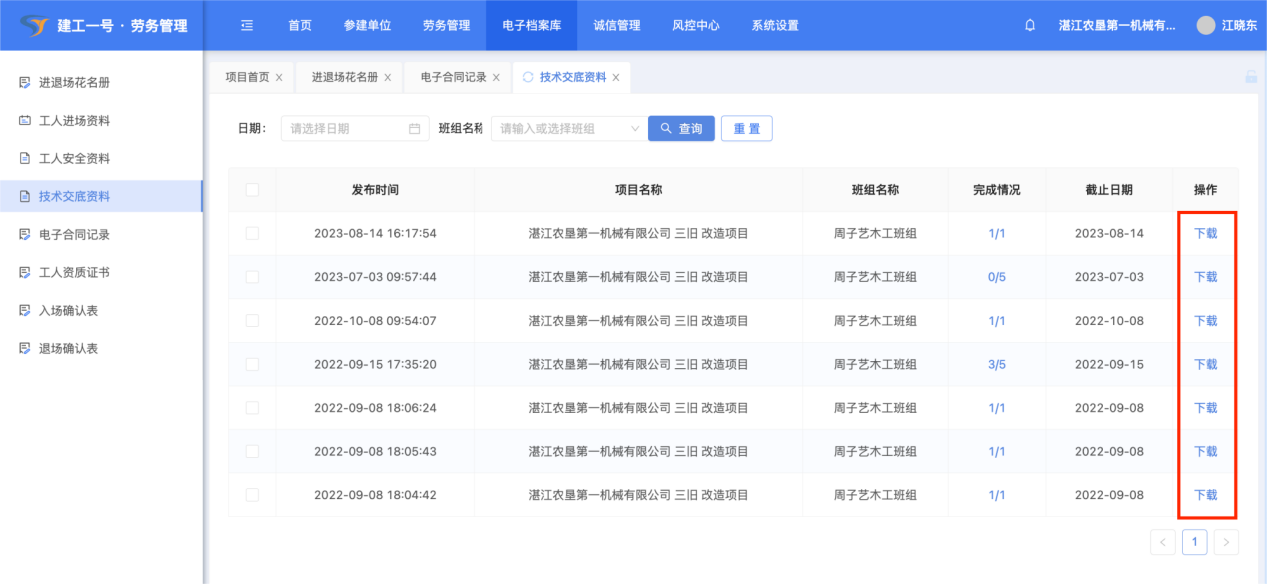
Task: Go to next page arrow in pagination
Action: point(1226,542)
